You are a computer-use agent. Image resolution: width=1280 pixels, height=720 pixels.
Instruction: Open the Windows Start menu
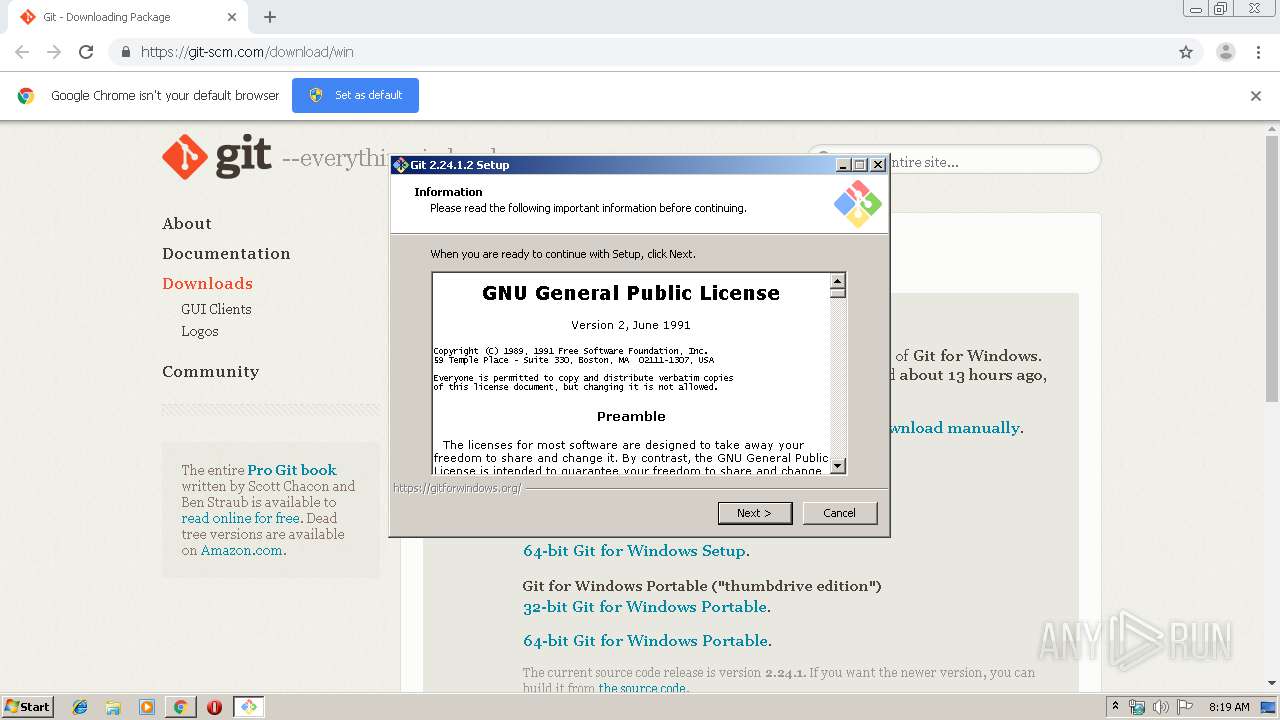pyautogui.click(x=27, y=706)
